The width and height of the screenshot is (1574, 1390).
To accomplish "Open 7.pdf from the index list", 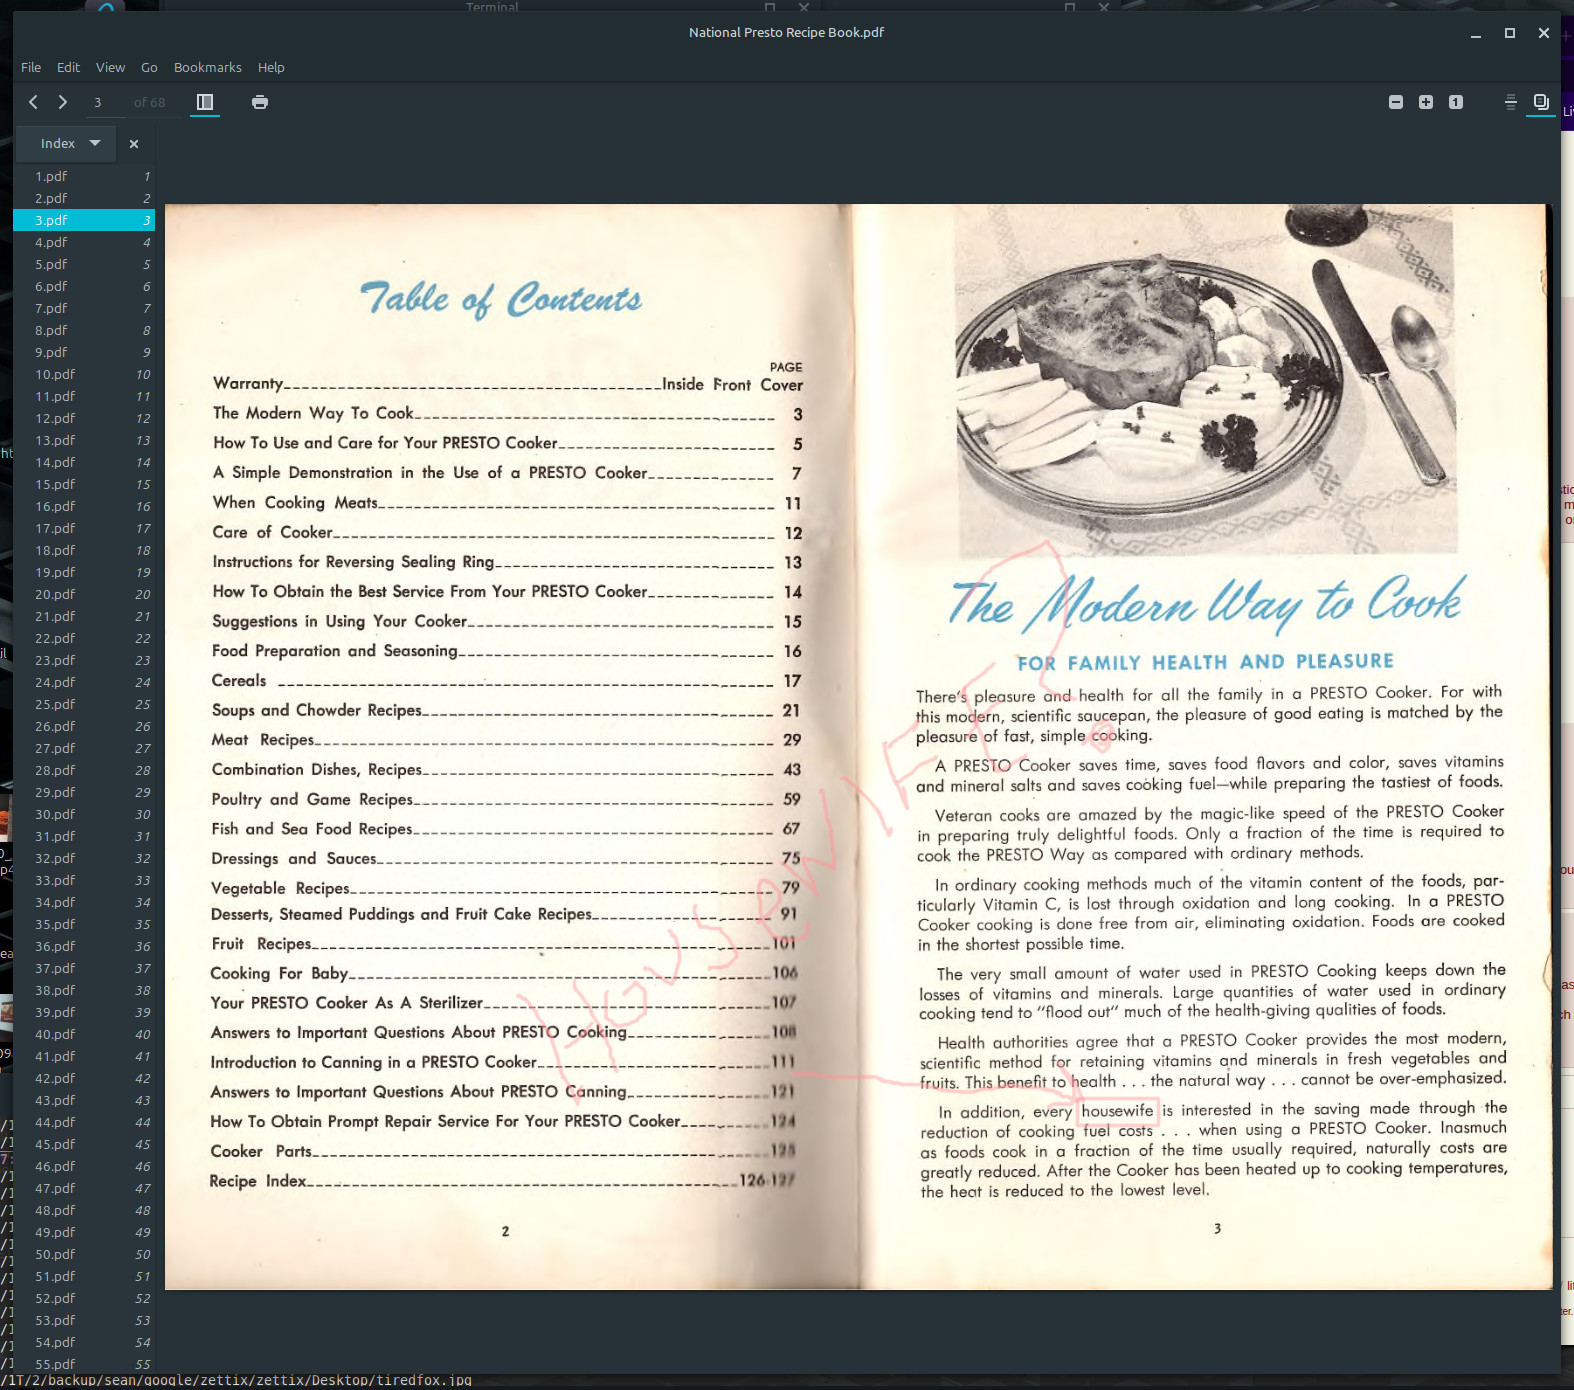I will coord(84,309).
